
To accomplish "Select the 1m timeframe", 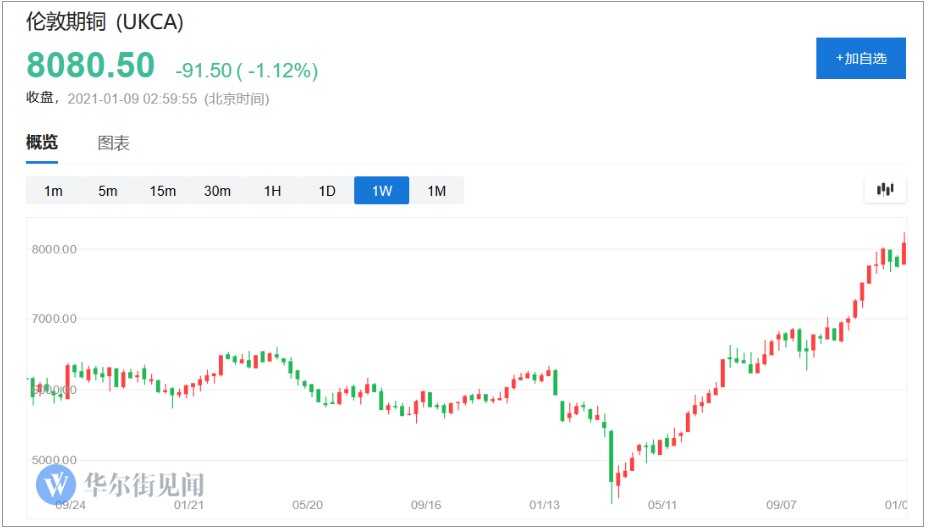I will point(53,191).
